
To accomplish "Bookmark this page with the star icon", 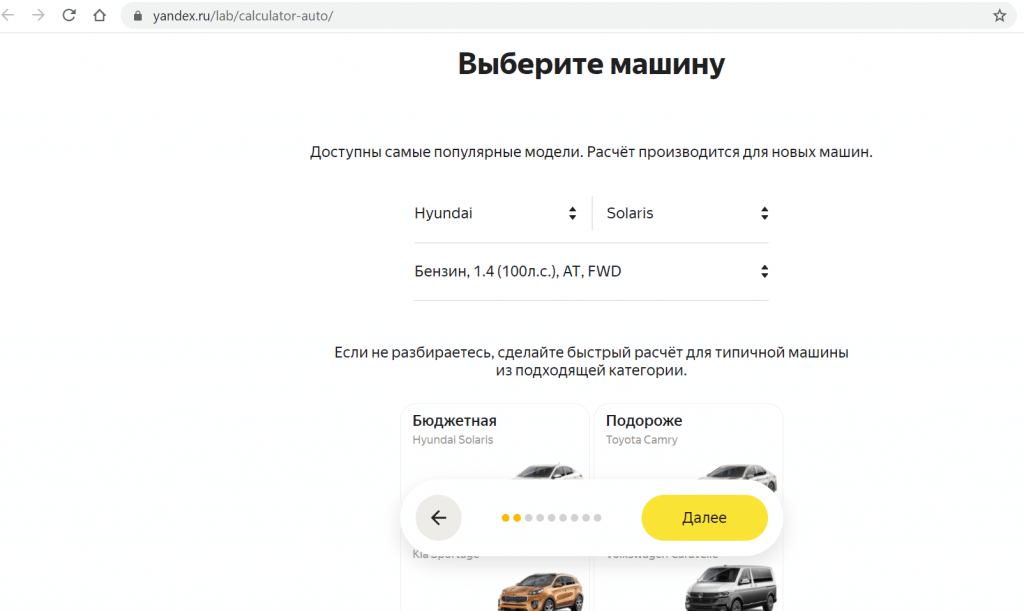I will [999, 16].
